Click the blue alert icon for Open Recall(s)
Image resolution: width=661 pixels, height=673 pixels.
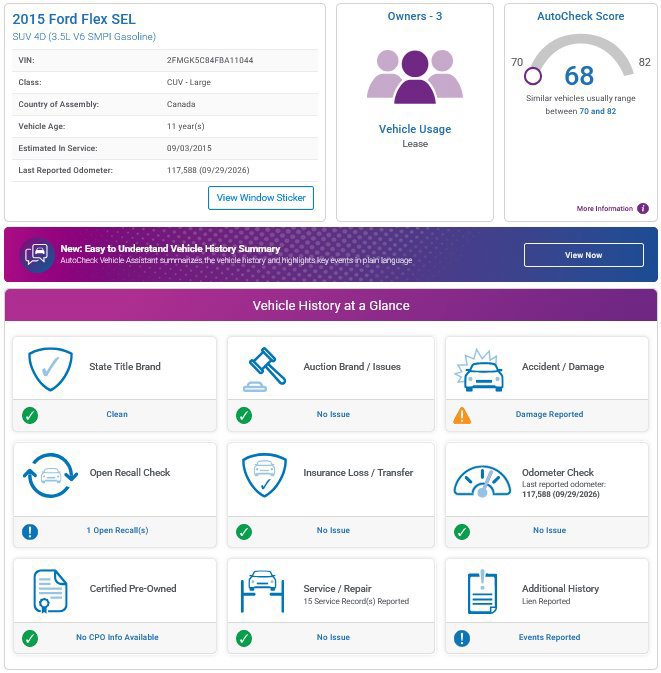coord(30,531)
